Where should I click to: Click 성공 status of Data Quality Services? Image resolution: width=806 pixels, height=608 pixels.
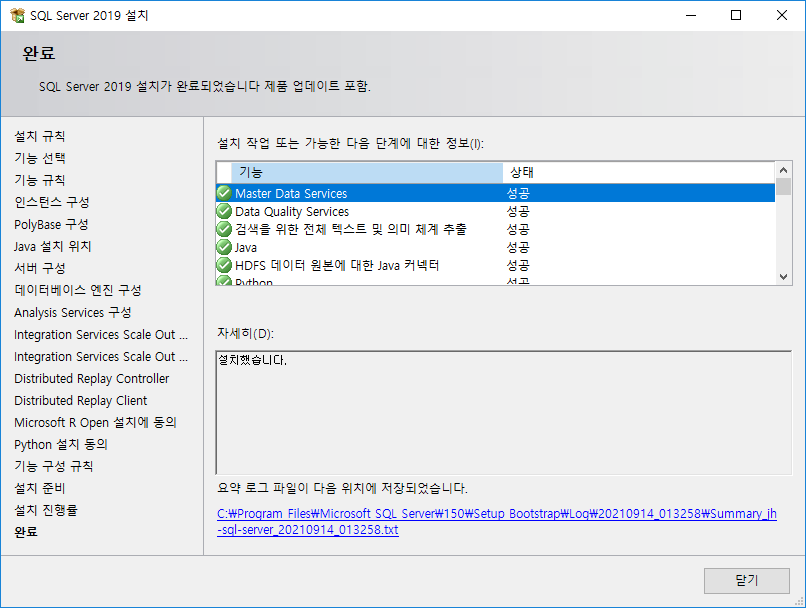(x=518, y=211)
